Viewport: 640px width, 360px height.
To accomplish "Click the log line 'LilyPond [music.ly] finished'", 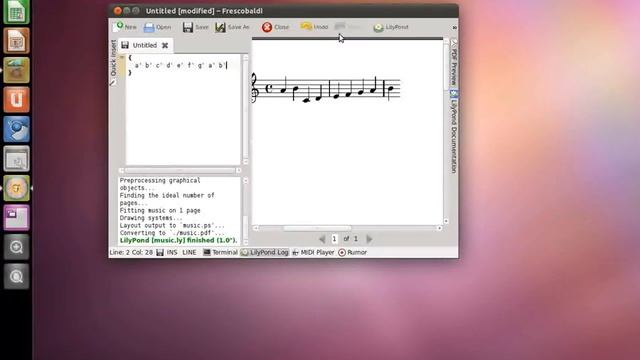I will coord(178,240).
